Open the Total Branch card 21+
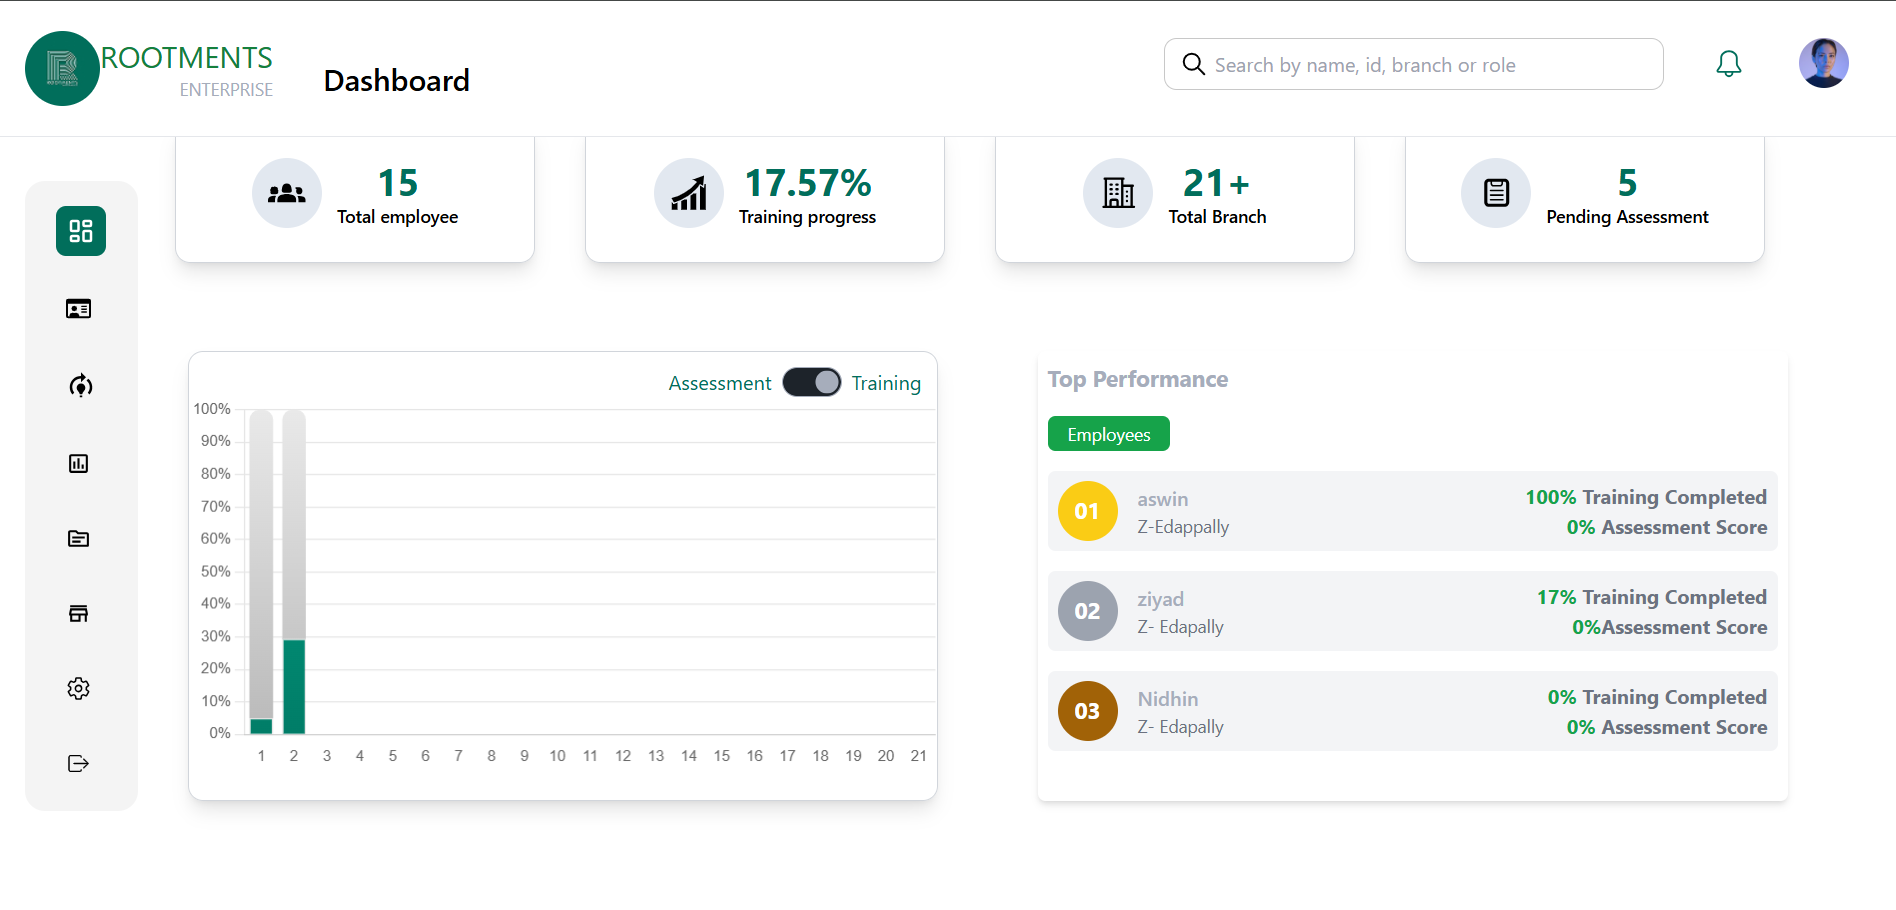The image size is (1896, 910). [x=1175, y=199]
